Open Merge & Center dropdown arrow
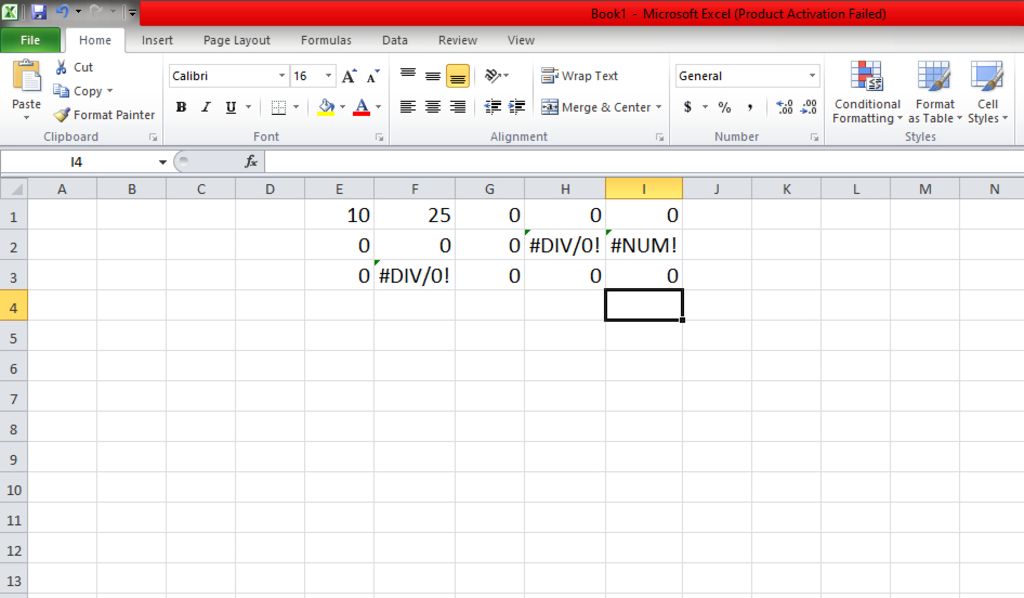The width and height of the screenshot is (1024, 598). (x=658, y=107)
